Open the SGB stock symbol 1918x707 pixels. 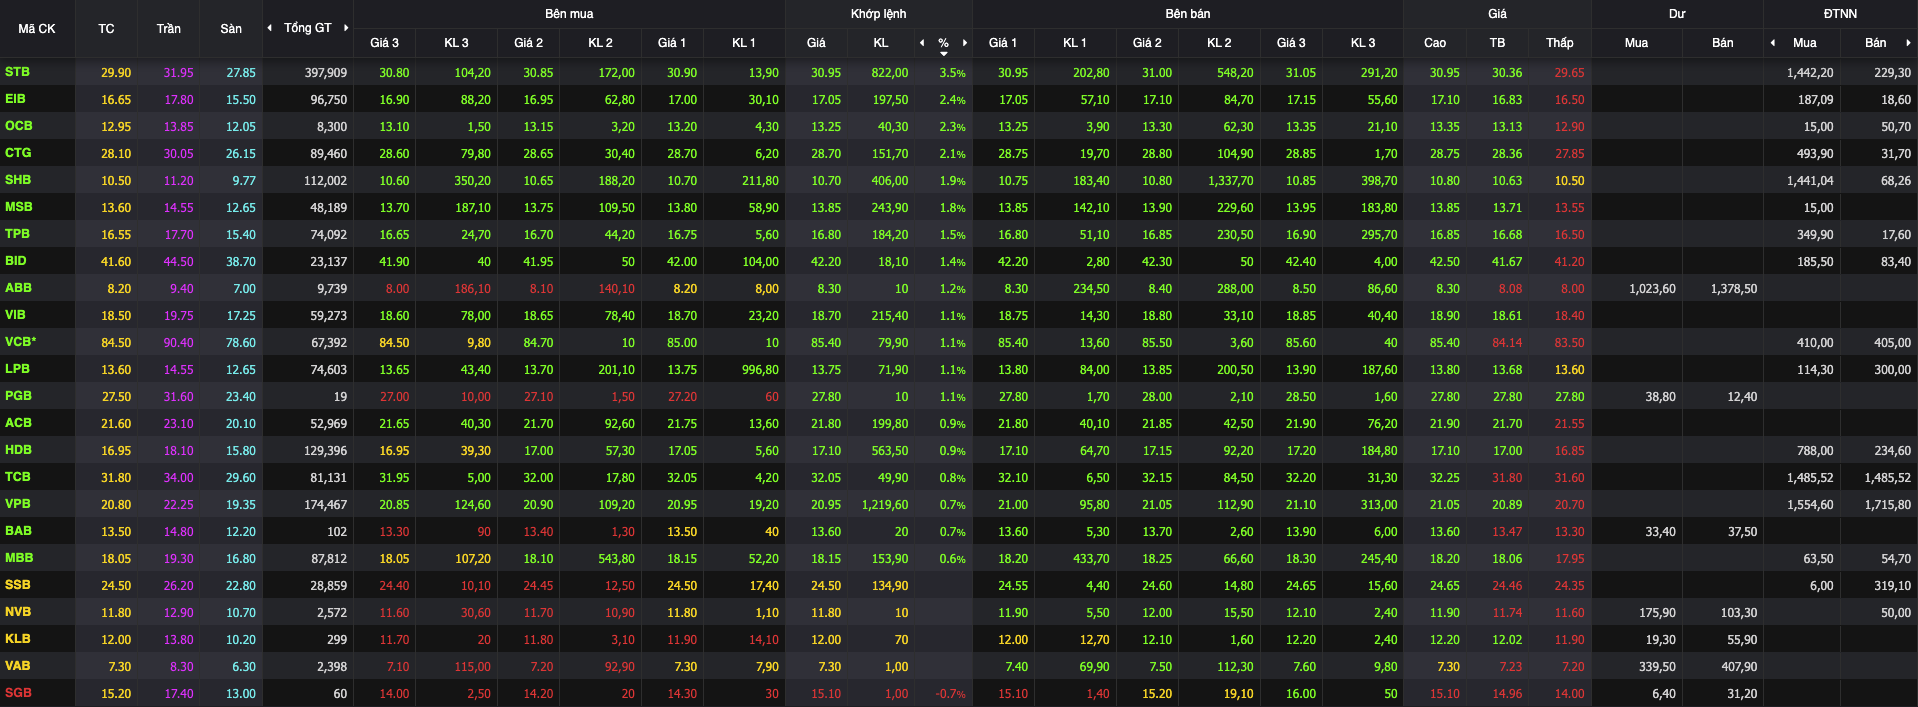point(18,693)
